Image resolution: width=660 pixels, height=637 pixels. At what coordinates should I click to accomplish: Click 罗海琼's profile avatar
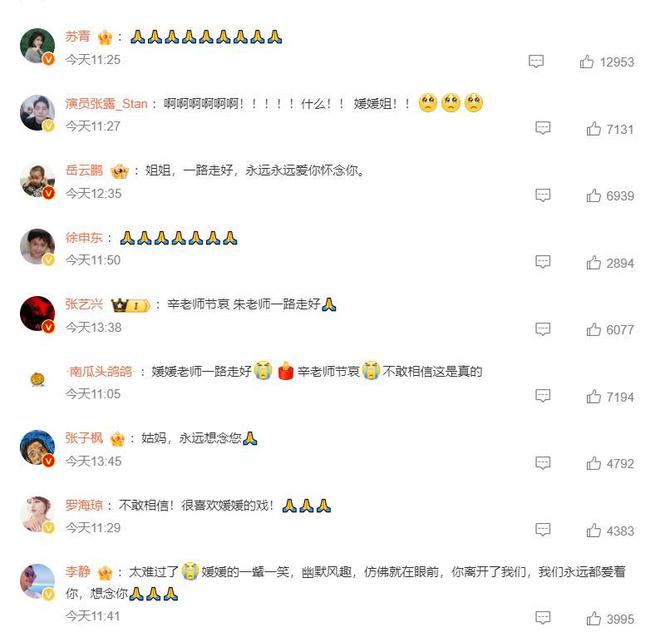(x=37, y=514)
